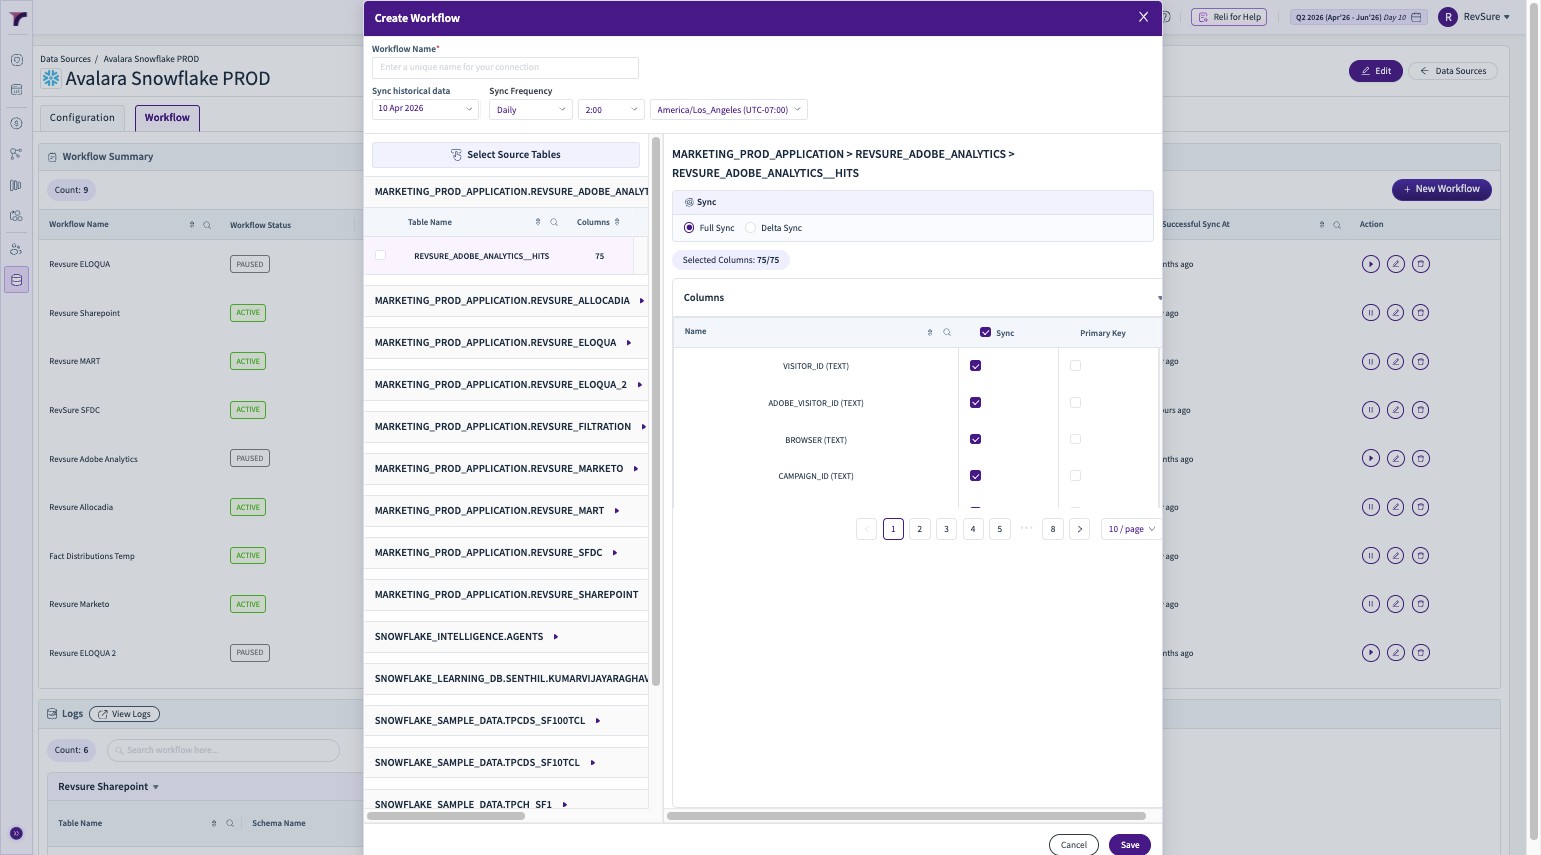The width and height of the screenshot is (1541, 855).
Task: Open the dollar-sign sidebar icon
Action: pyautogui.click(x=16, y=123)
